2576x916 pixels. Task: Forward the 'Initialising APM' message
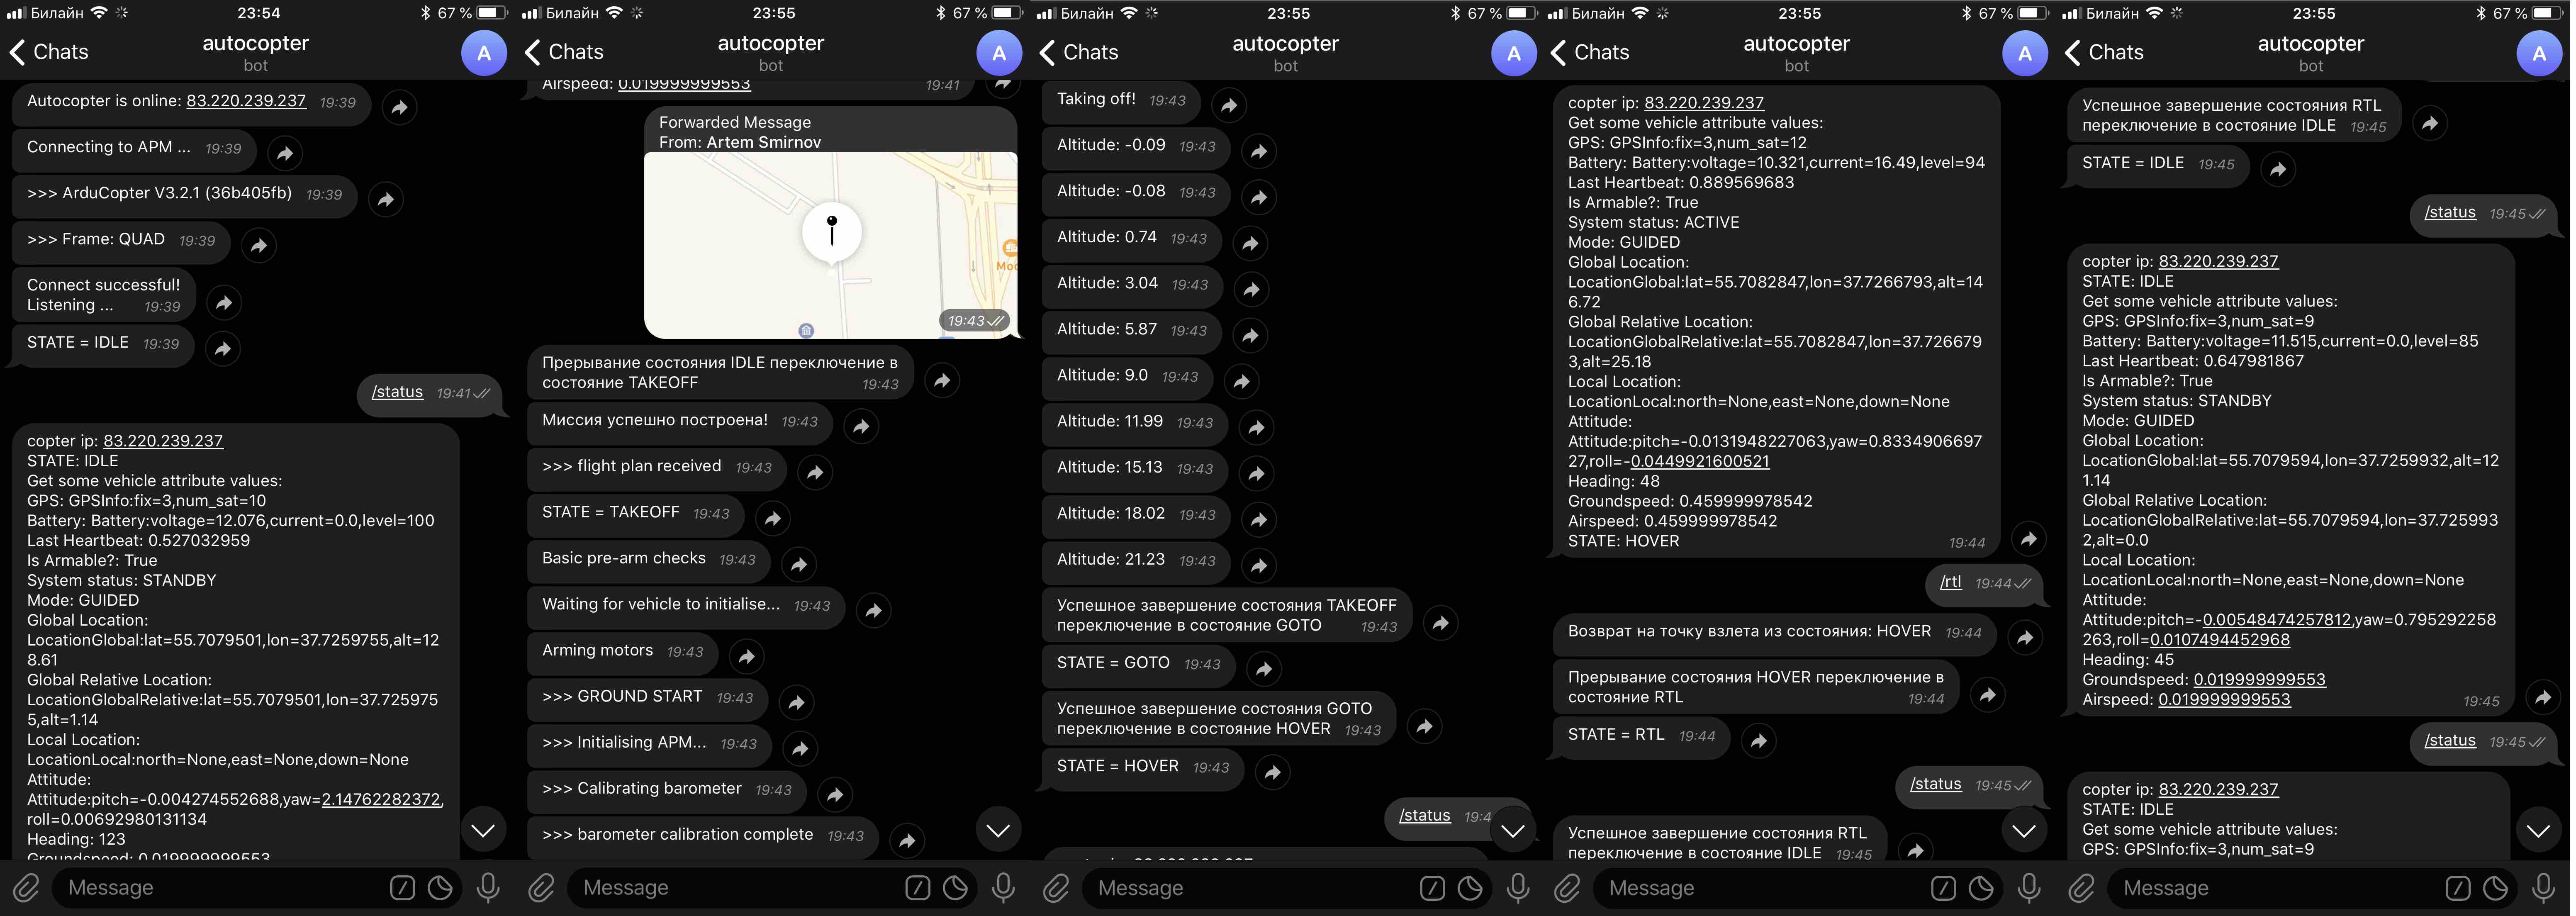(800, 748)
